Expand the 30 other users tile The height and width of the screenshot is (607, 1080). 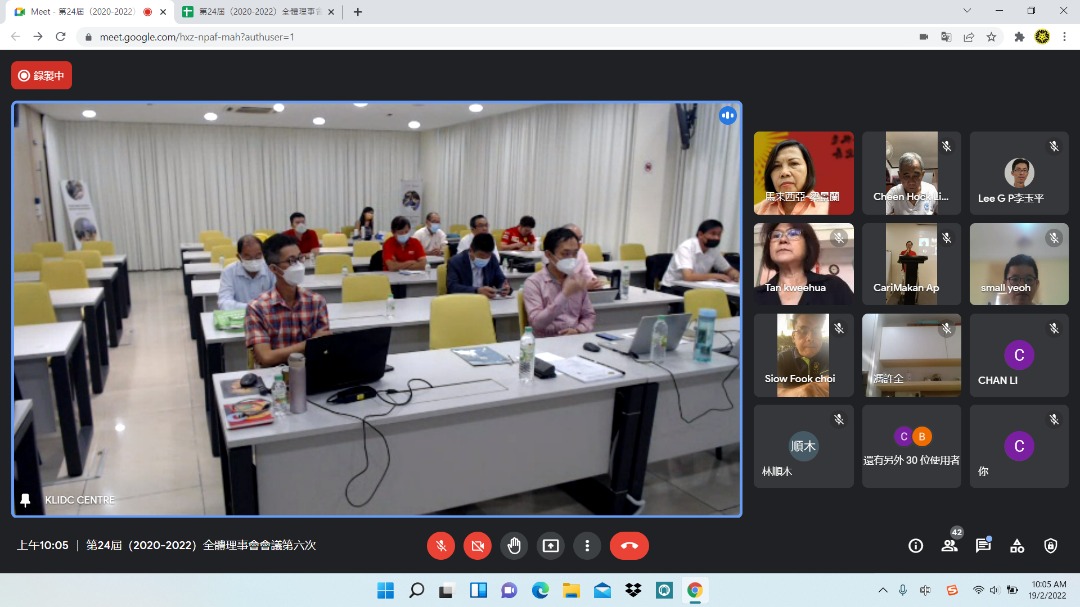(911, 446)
